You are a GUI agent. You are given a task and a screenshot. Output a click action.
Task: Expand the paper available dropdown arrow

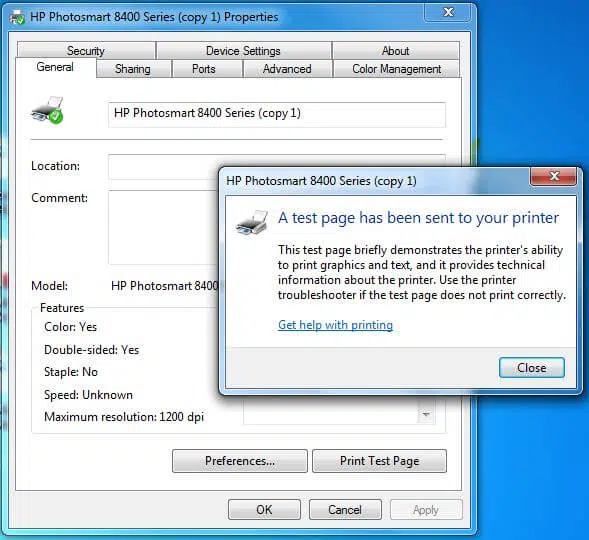[426, 414]
